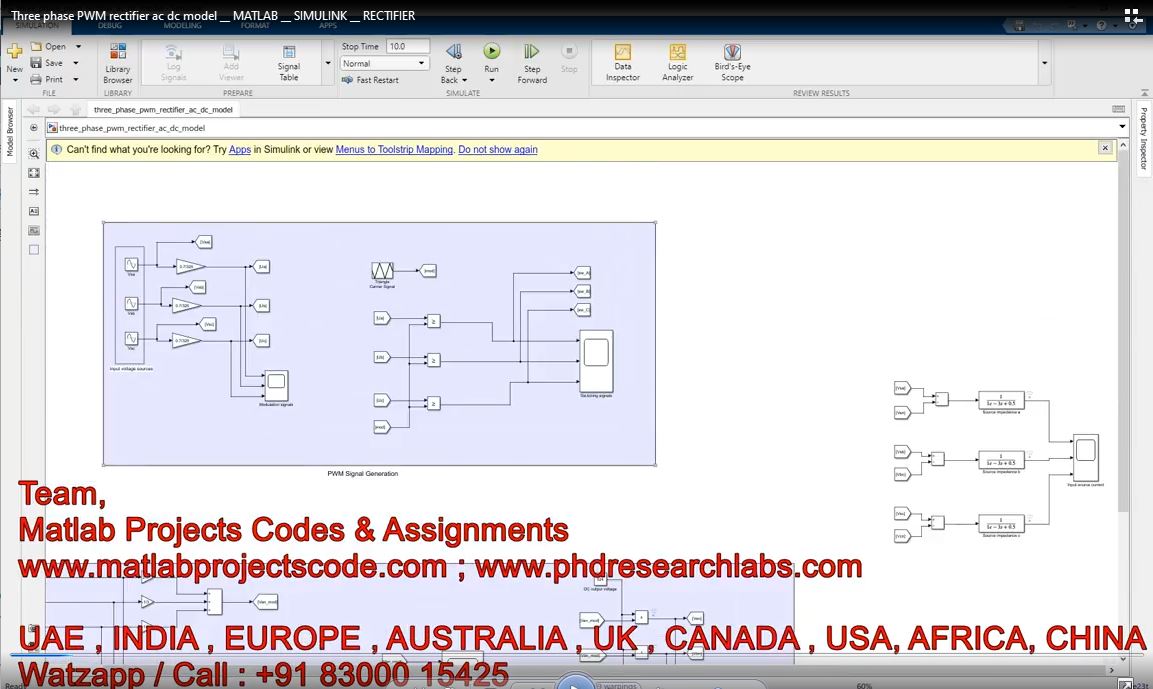Viewport: 1153px width, 689px height.
Task: Toggle sample time display arrows icon
Action: [34, 192]
